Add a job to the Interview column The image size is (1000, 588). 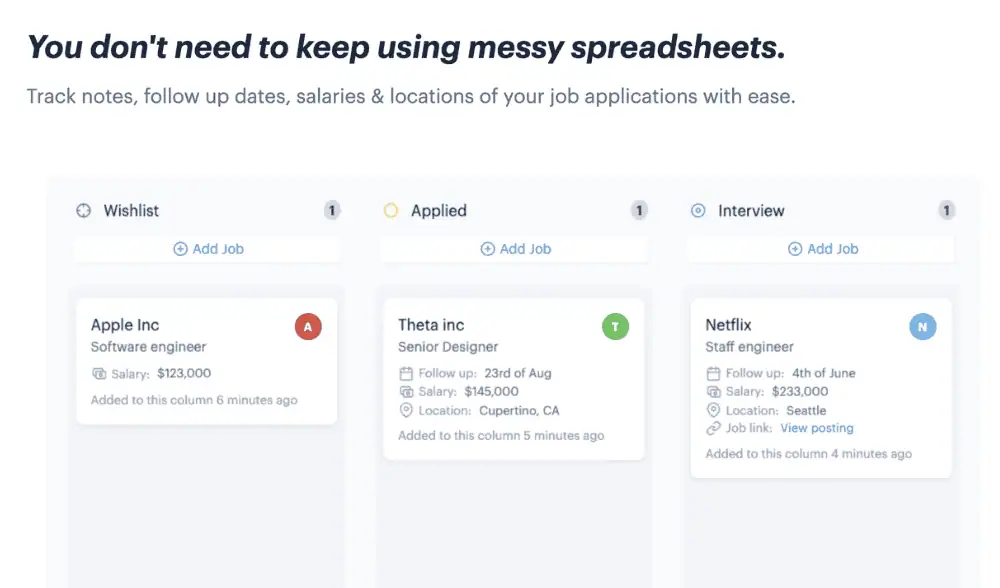(x=822, y=249)
